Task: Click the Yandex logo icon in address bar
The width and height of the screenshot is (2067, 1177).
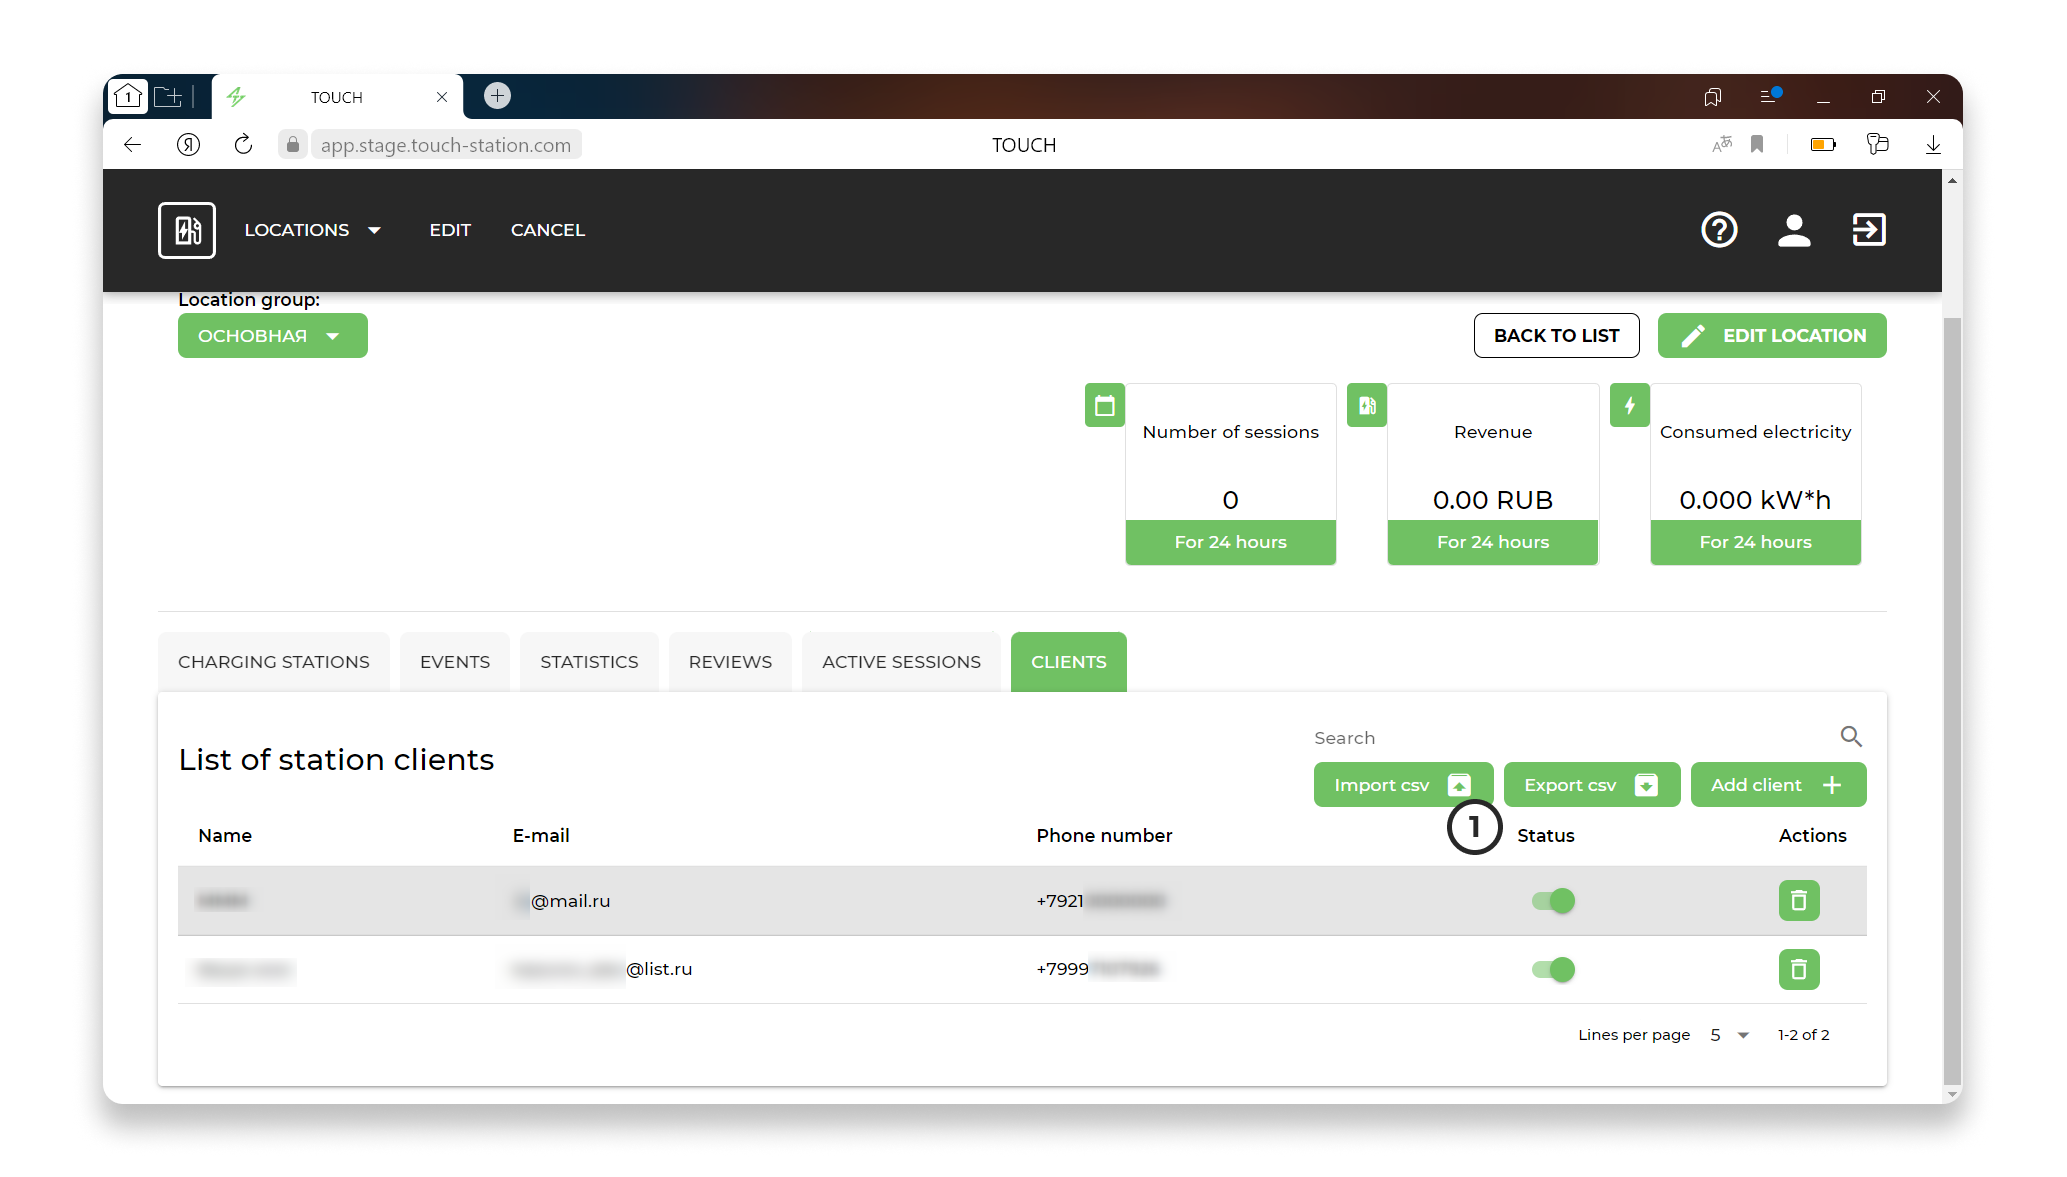Action: point(188,145)
